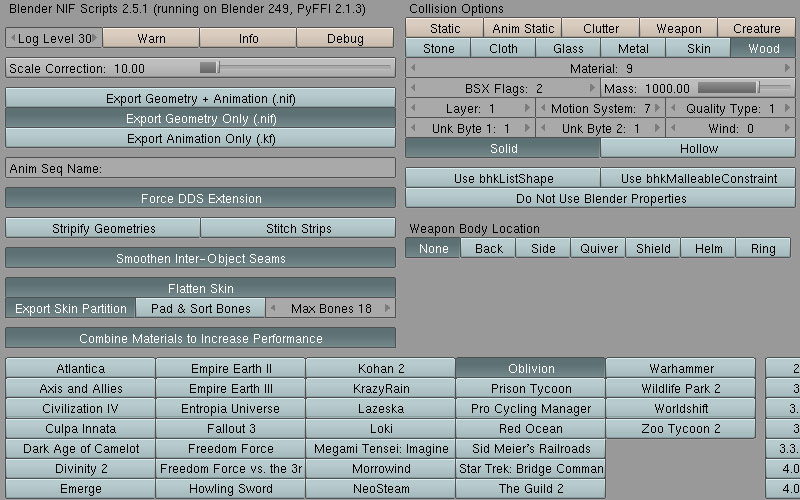Set weapon body location to Quiver
800x500 pixels.
[x=598, y=248]
